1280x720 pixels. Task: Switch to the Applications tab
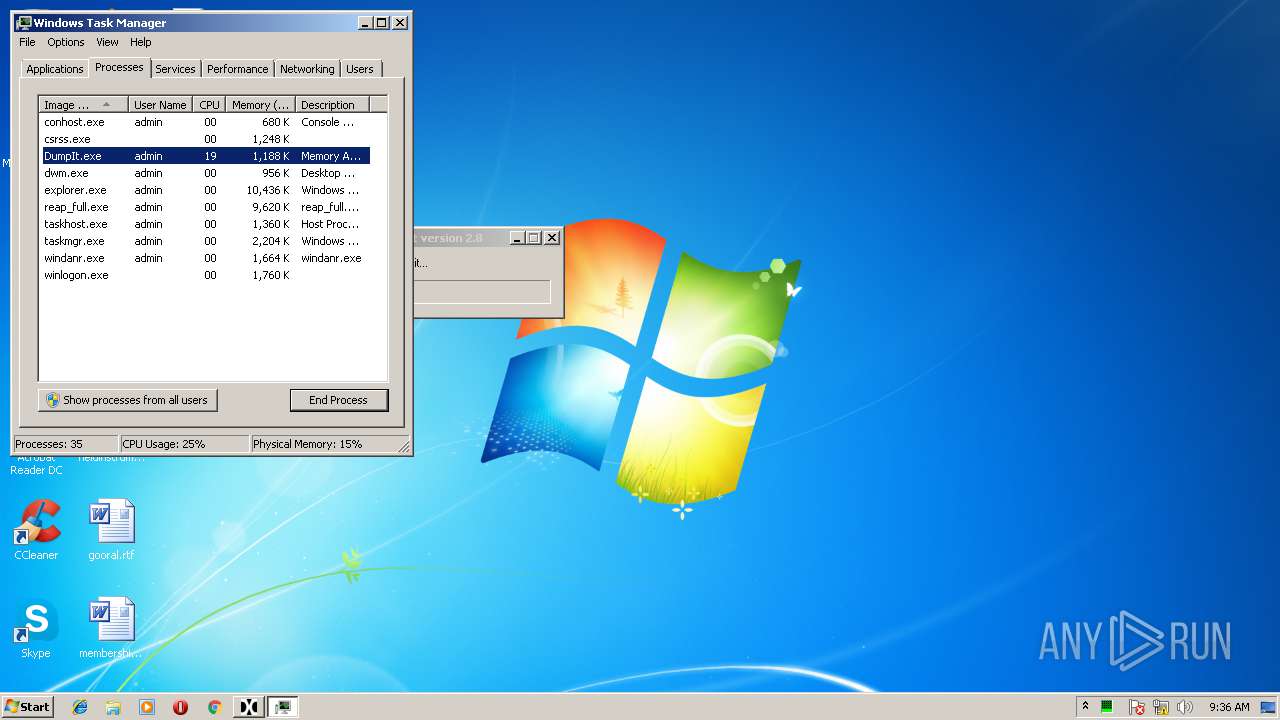click(x=55, y=69)
